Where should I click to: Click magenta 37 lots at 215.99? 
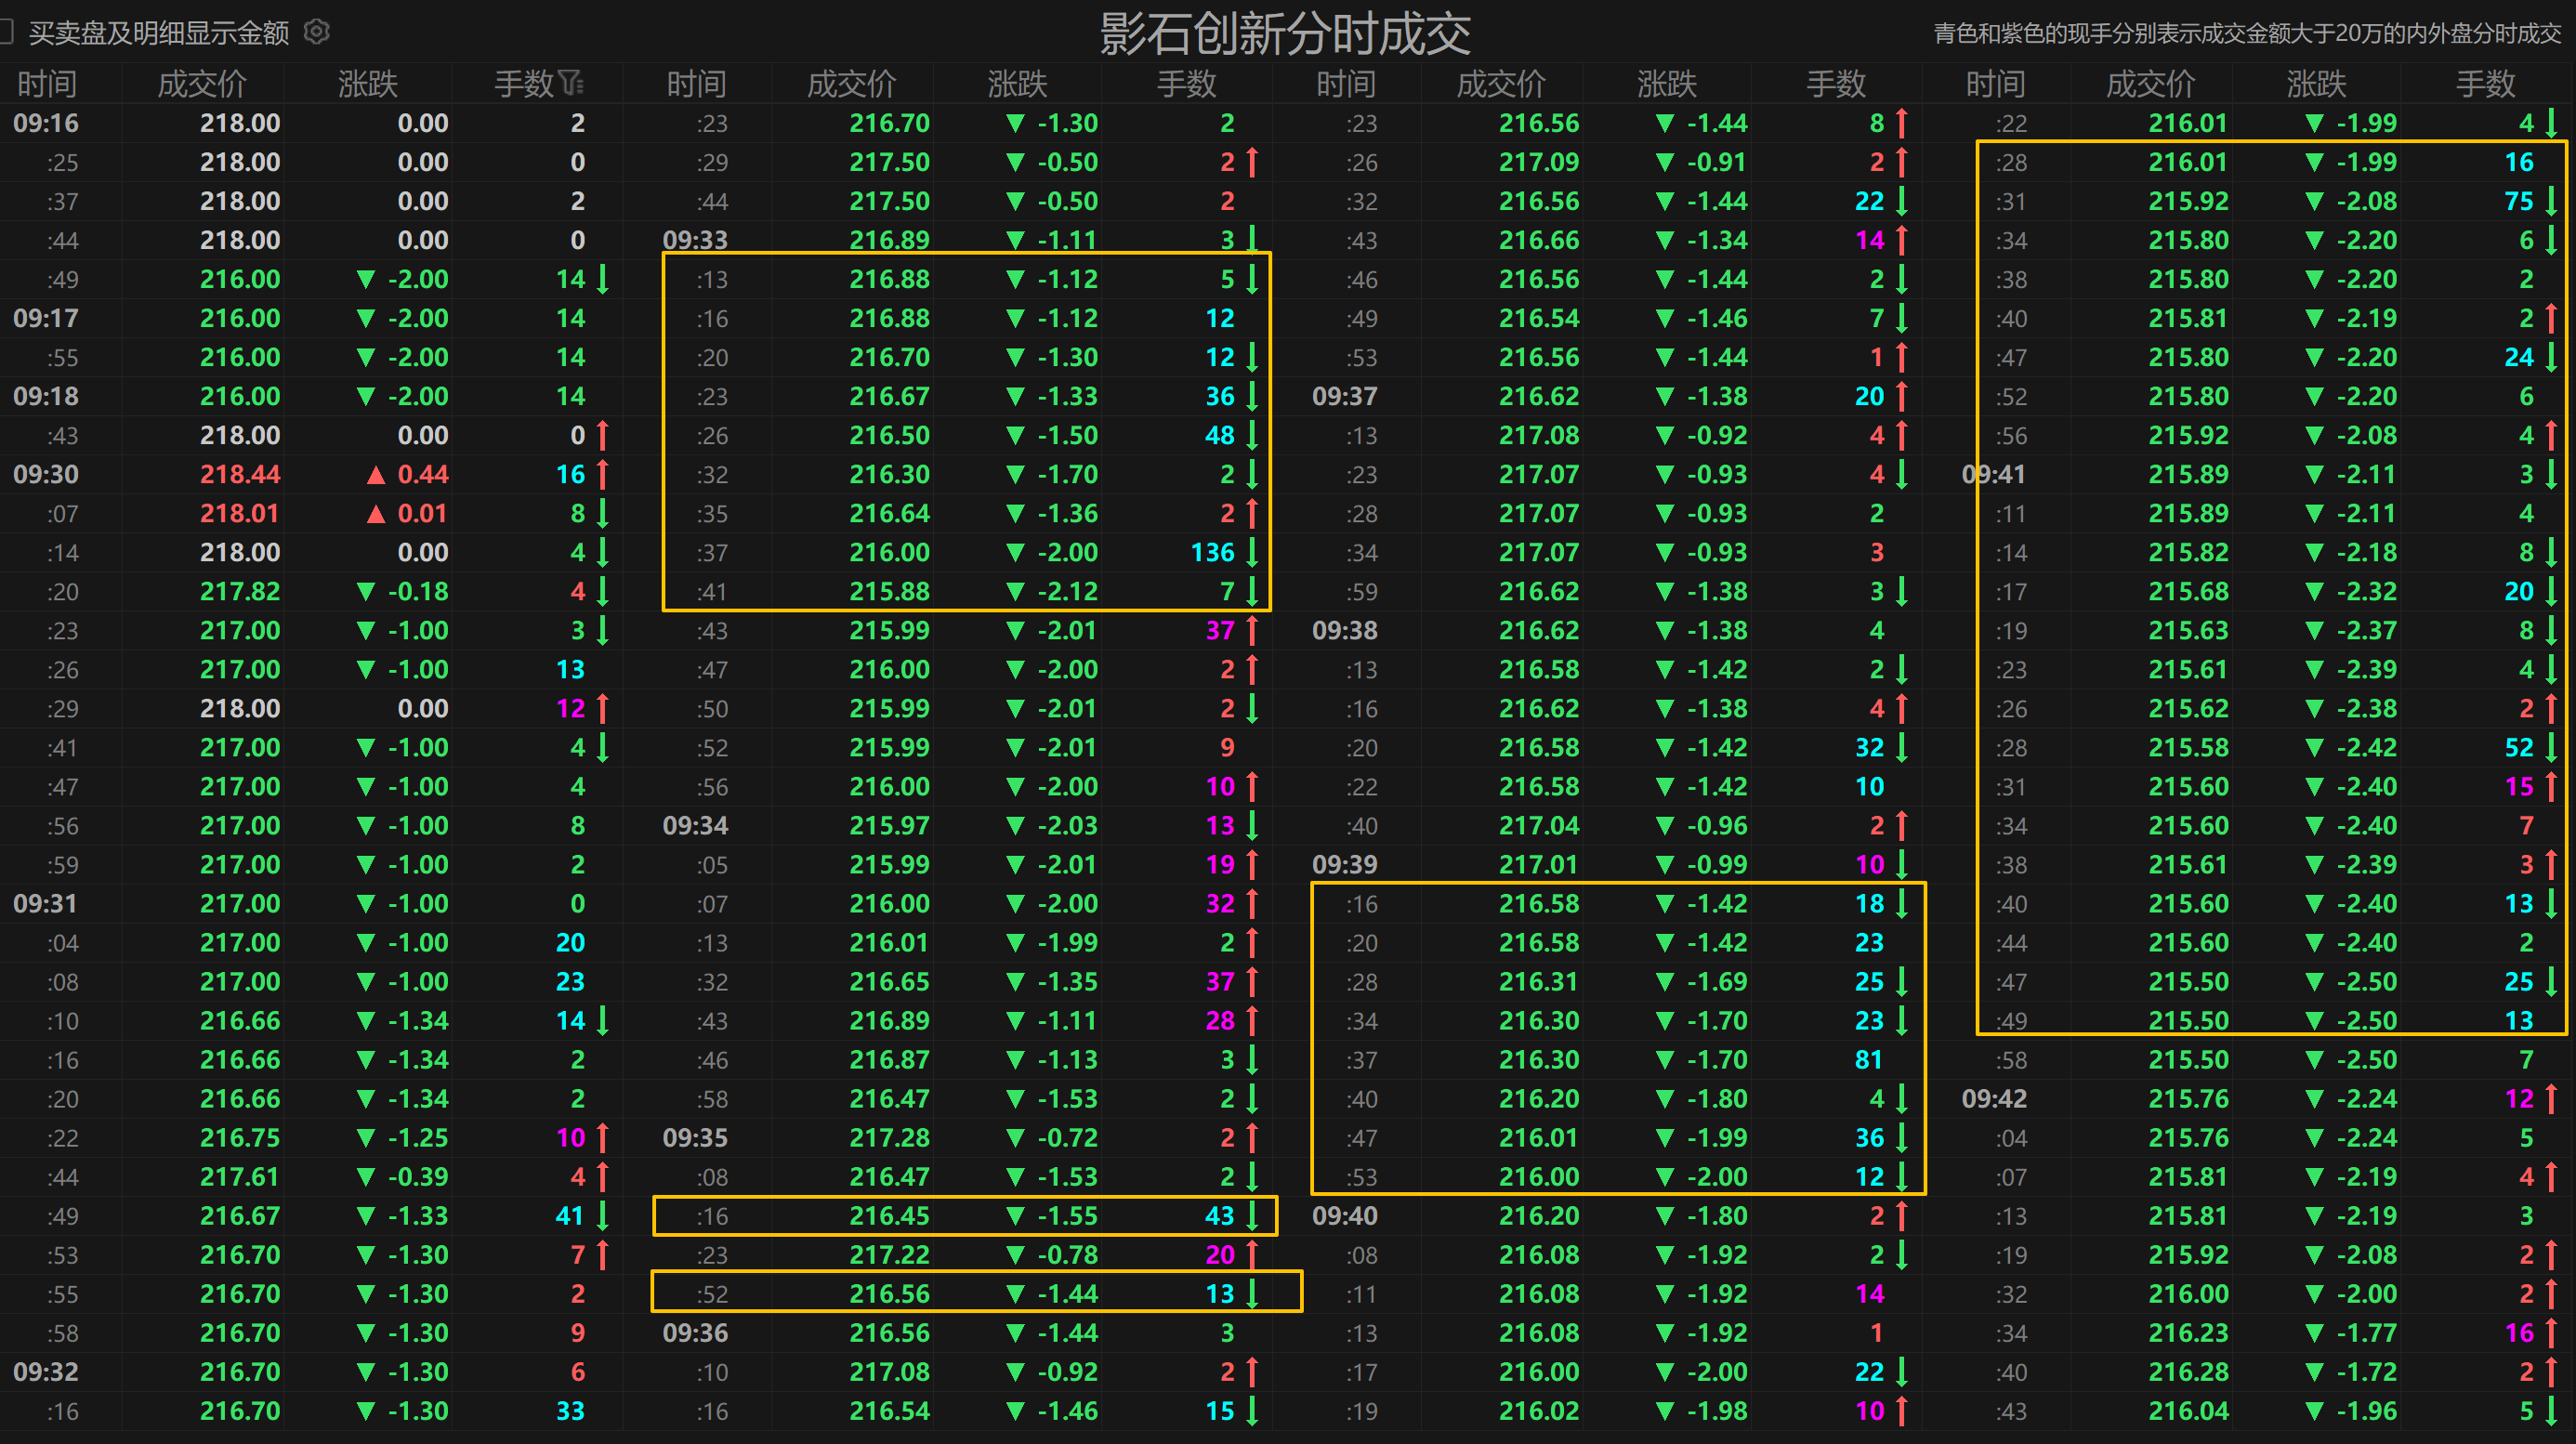[1220, 631]
